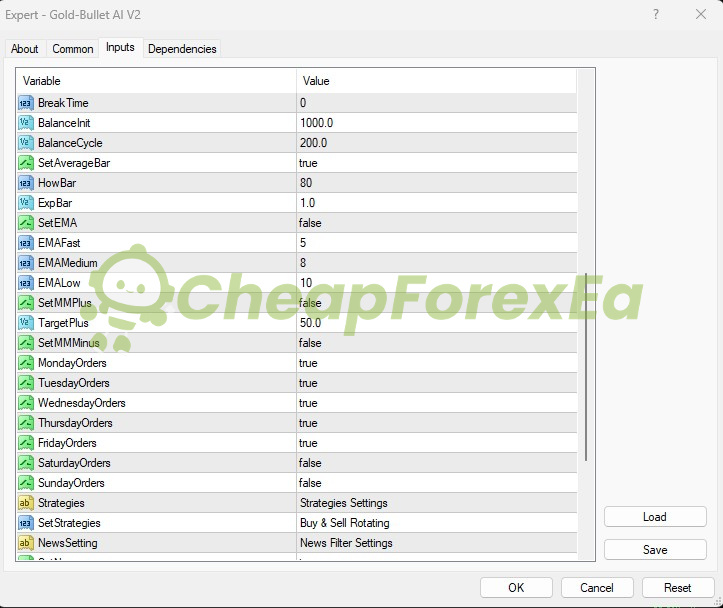This screenshot has width=723, height=608.
Task: Click the Cancel button
Action: click(x=597, y=588)
